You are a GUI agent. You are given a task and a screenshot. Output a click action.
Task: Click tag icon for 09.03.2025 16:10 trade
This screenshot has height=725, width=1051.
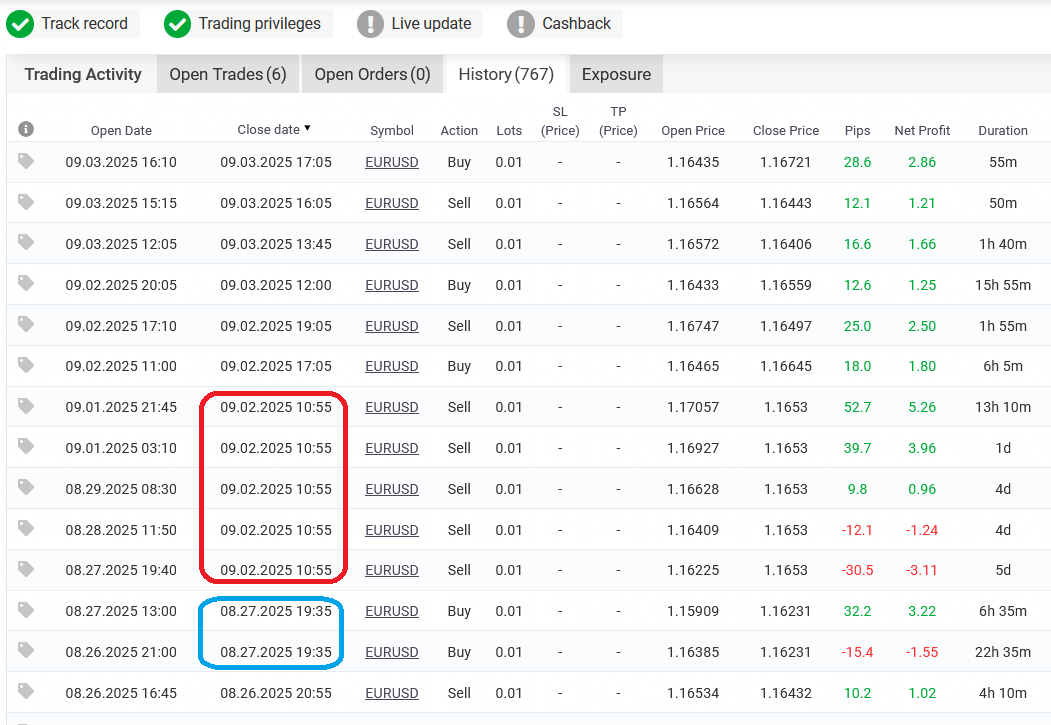[x=26, y=161]
